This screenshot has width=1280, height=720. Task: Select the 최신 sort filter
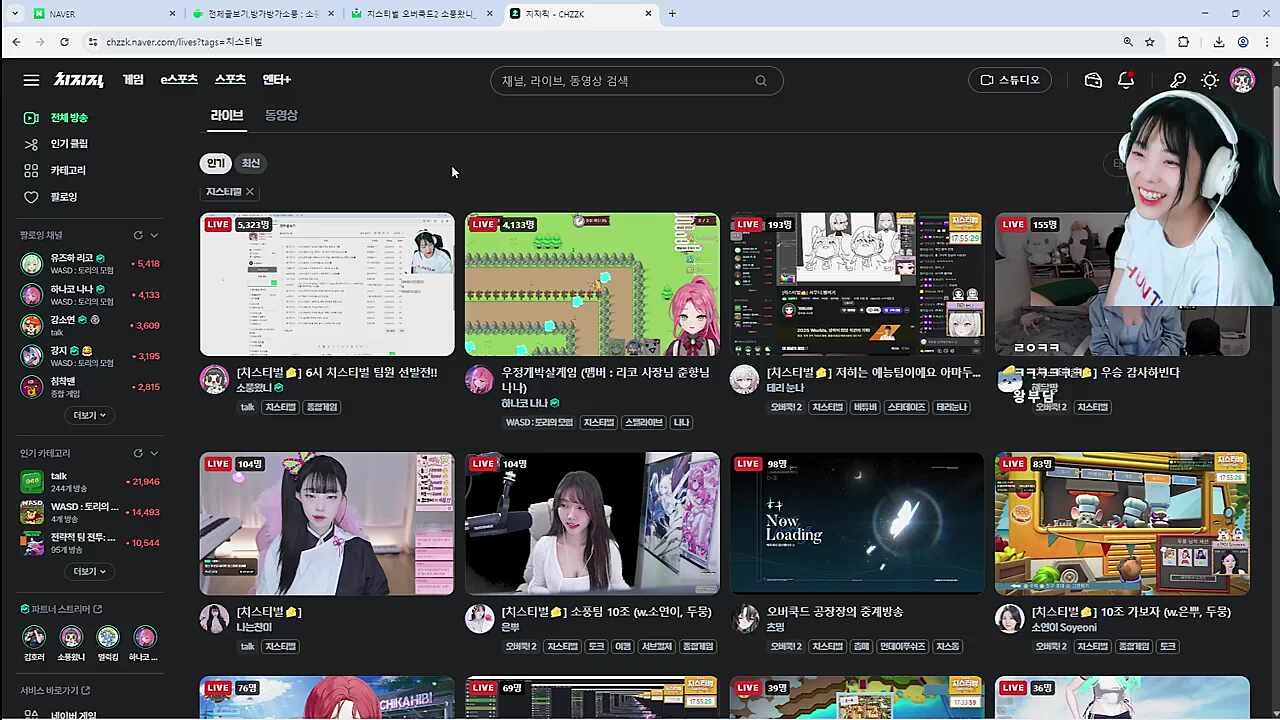pos(251,163)
